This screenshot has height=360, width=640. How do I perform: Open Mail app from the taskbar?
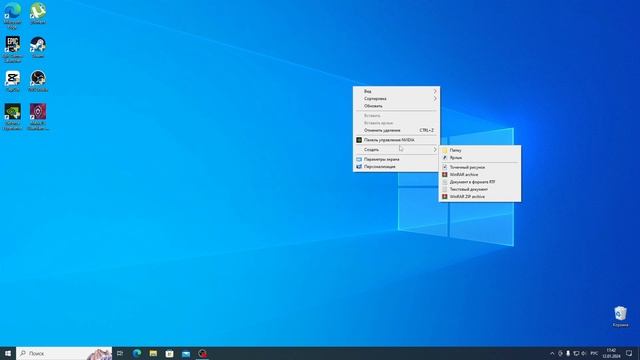click(186, 353)
